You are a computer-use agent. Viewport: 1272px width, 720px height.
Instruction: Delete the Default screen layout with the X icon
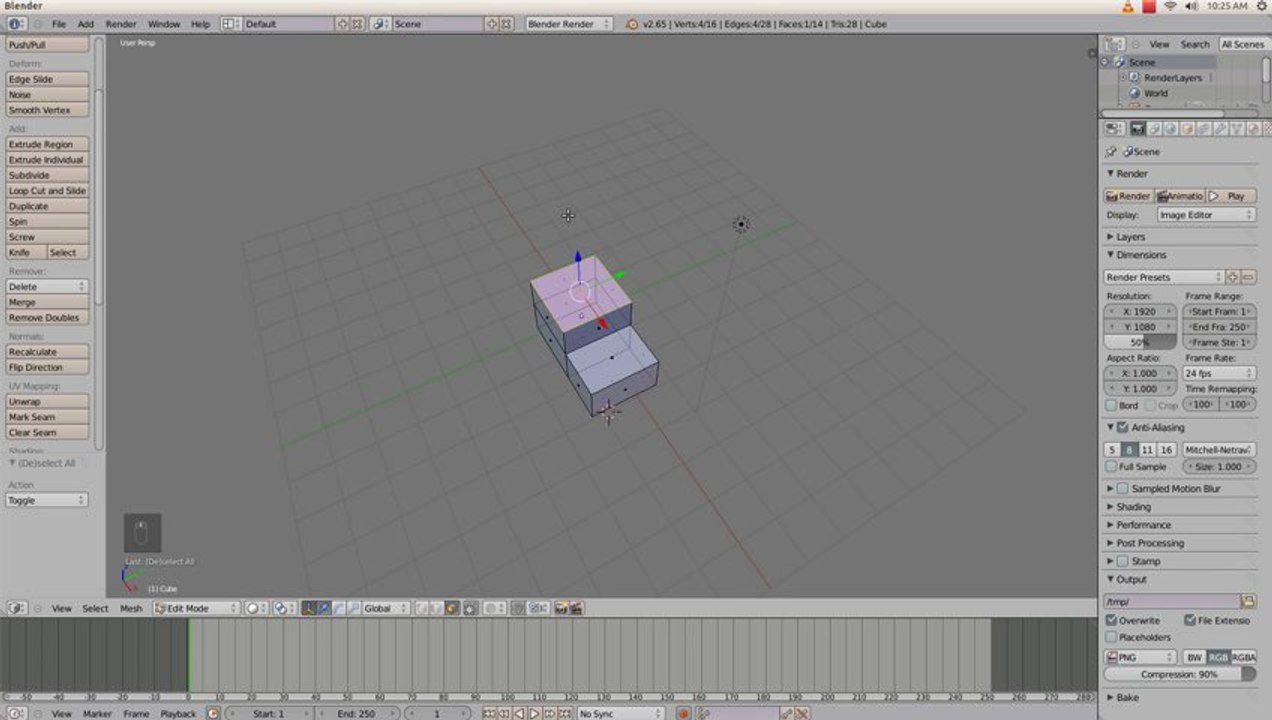pos(357,23)
